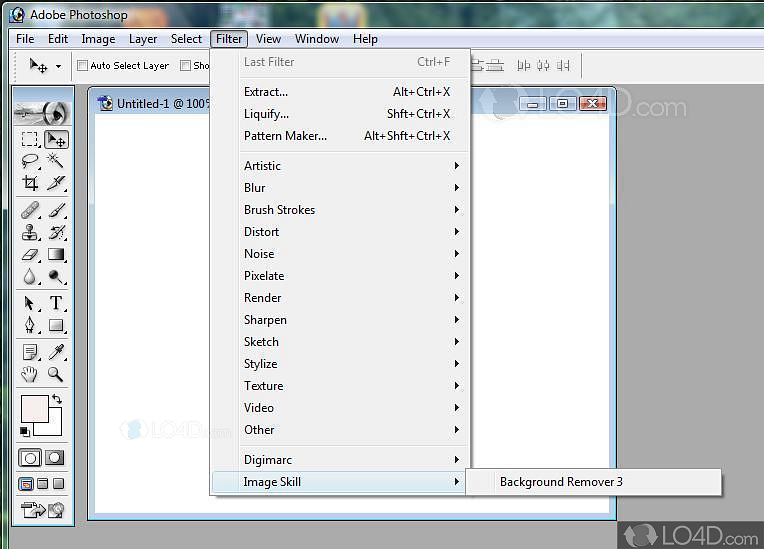
Task: Open the Move tool preset picker arrow
Action: point(58,66)
